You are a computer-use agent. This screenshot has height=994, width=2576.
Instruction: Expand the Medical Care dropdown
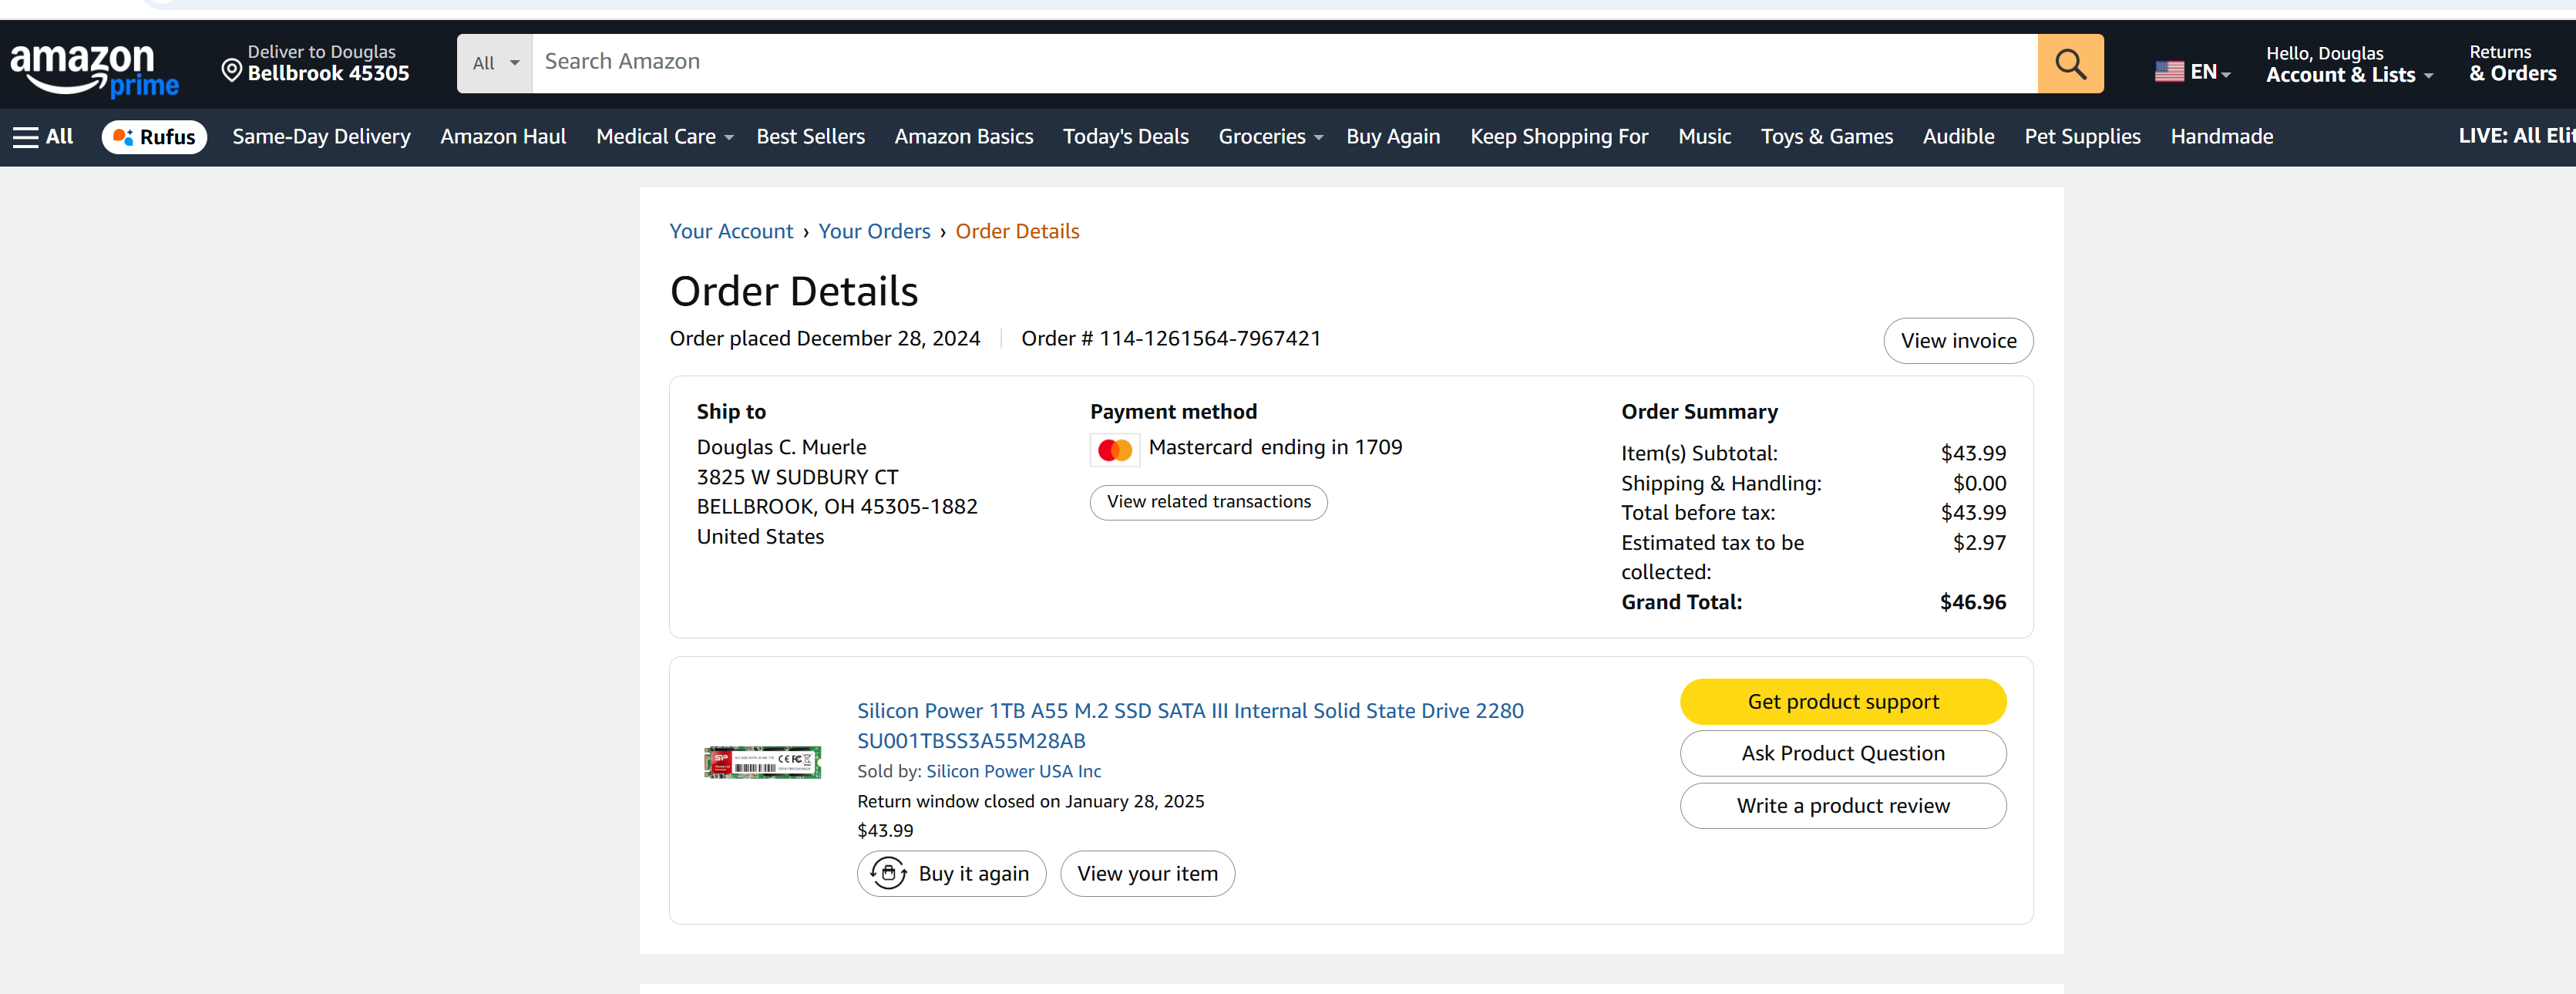point(664,137)
